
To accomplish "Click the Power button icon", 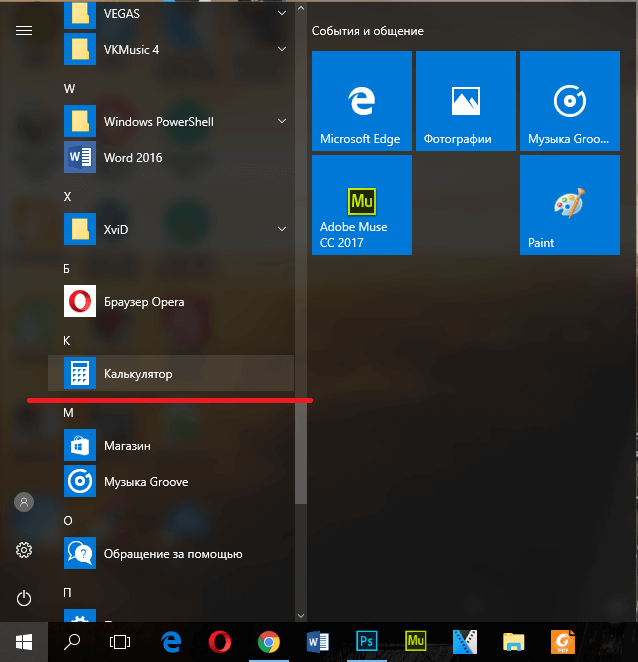I will point(24,598).
